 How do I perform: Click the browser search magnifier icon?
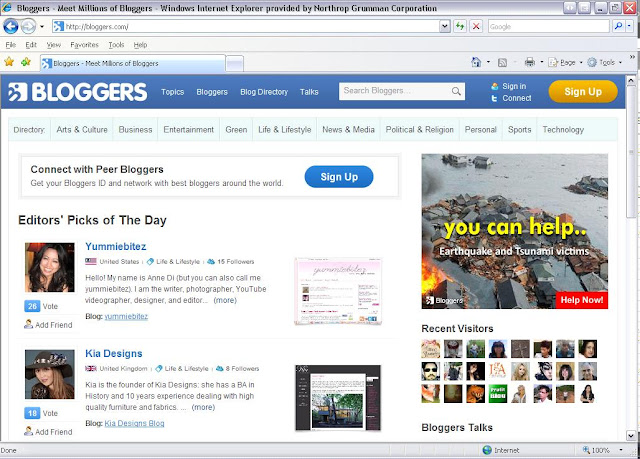(618, 27)
